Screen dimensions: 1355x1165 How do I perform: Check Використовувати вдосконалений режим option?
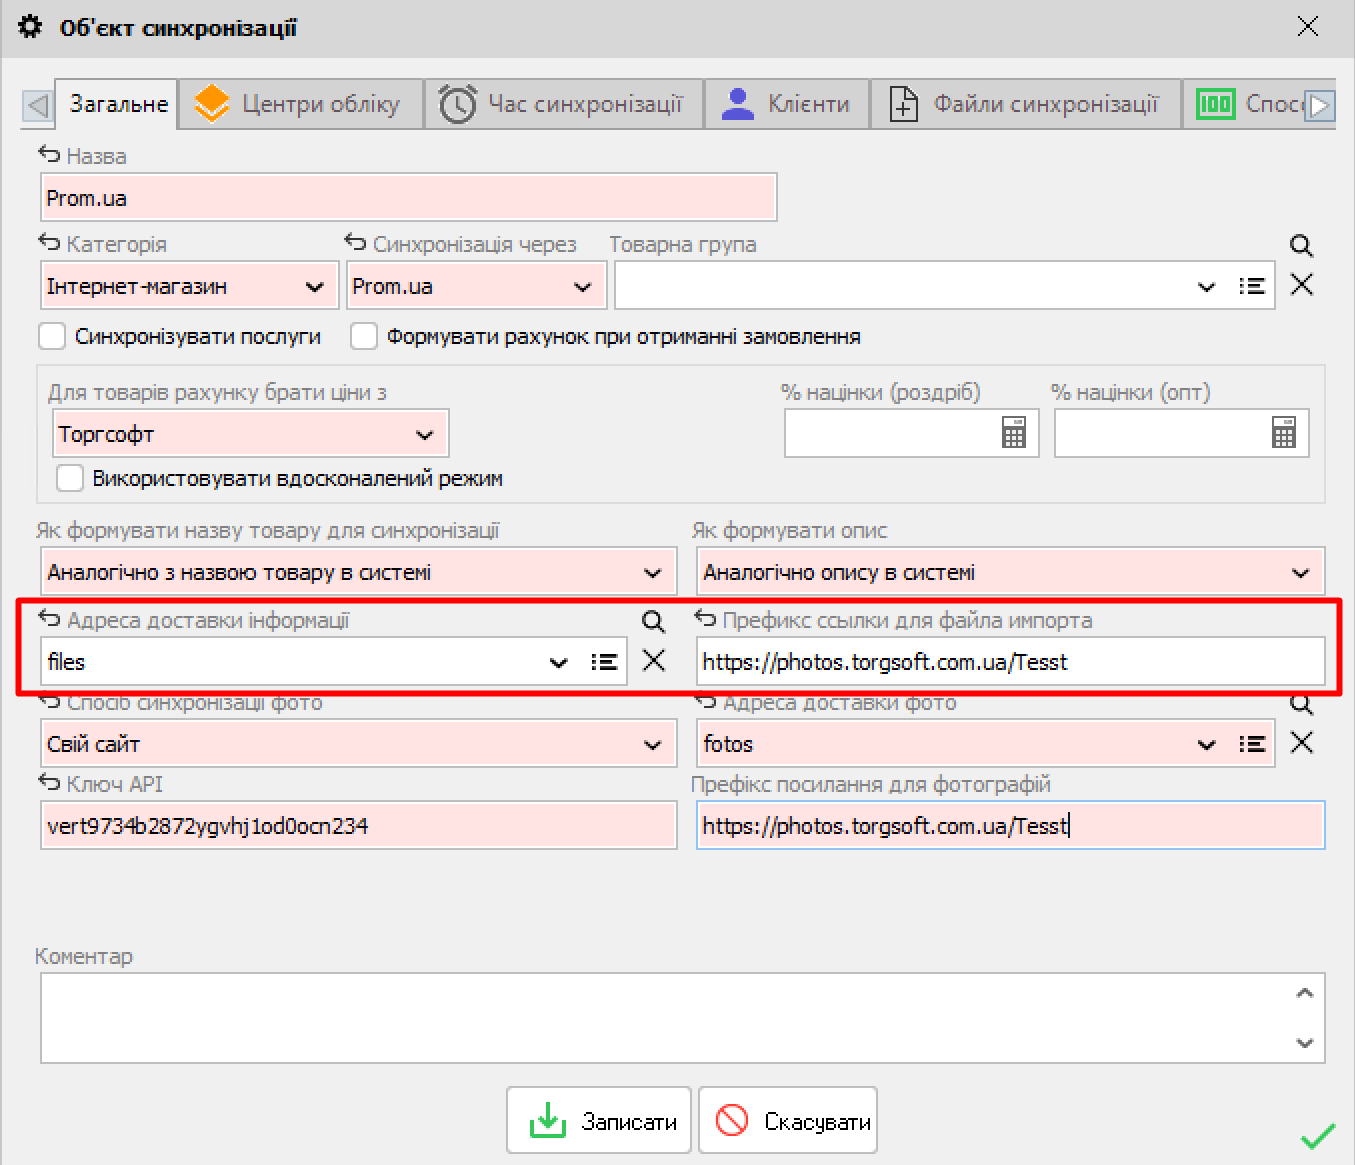70,478
